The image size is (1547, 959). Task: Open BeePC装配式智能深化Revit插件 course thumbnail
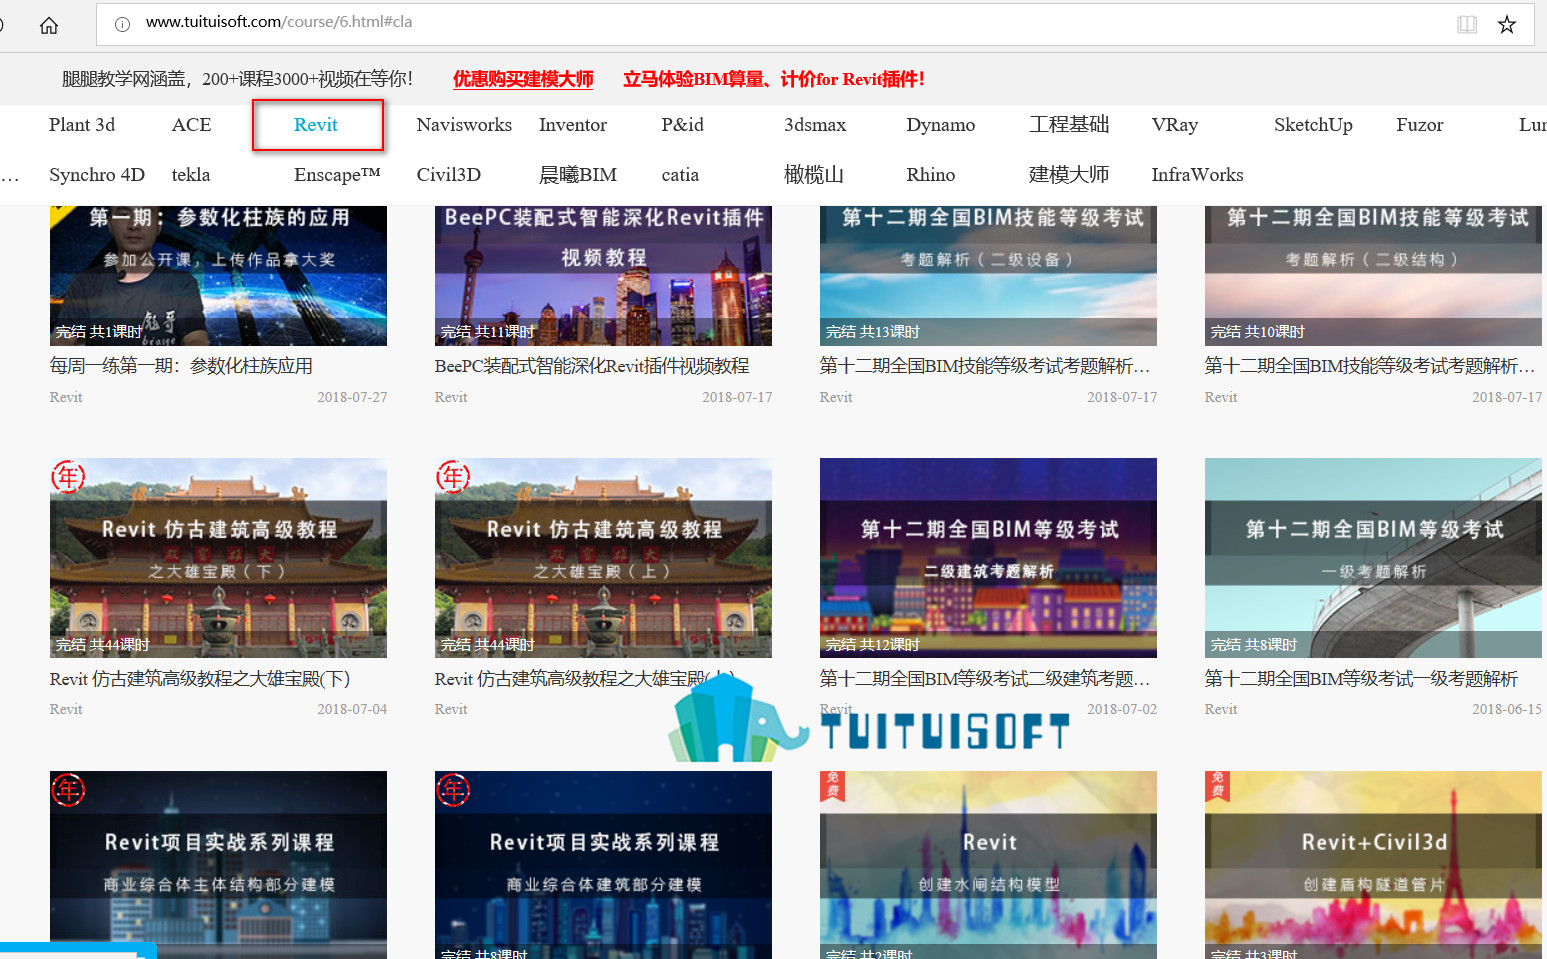(603, 276)
